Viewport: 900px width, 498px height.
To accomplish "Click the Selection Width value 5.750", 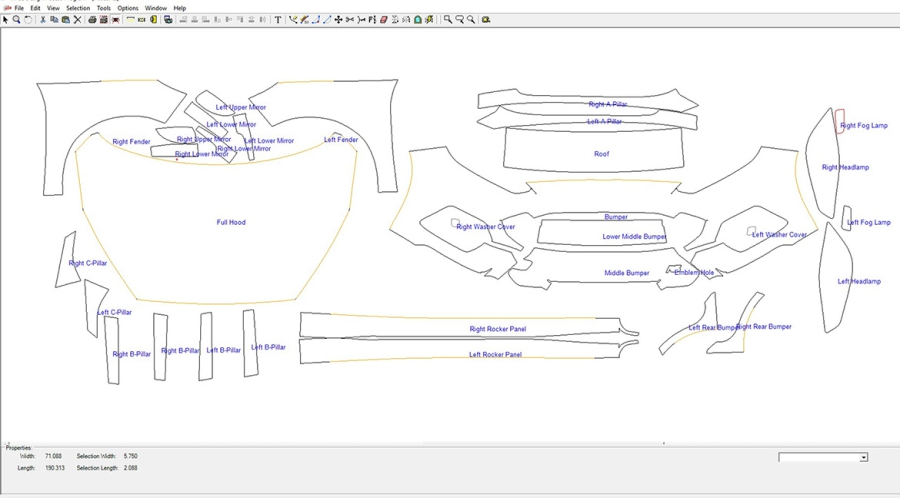I will (x=130, y=456).
